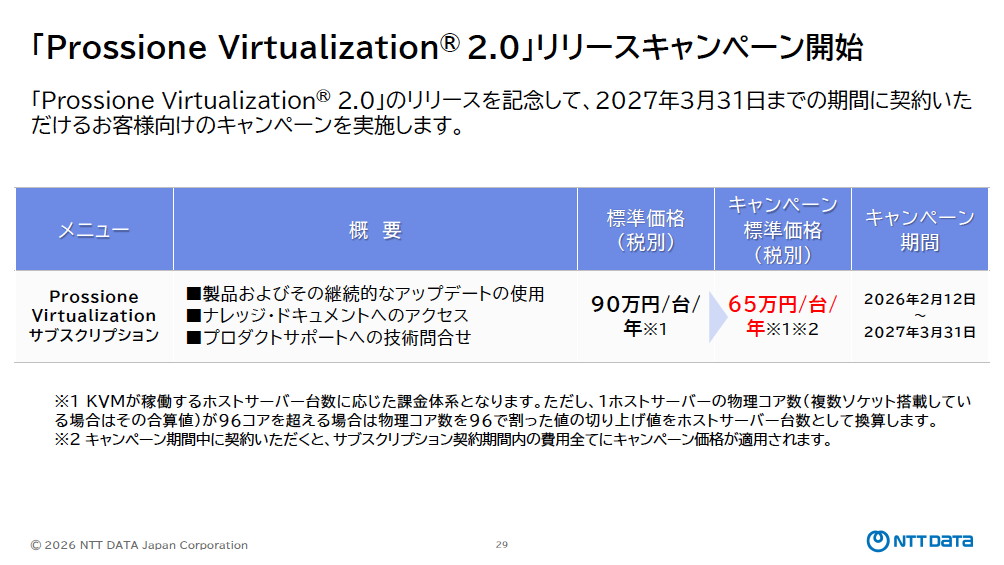Click the '2026年2月12日' start date
This screenshot has width=1004, height=565.
(920, 299)
